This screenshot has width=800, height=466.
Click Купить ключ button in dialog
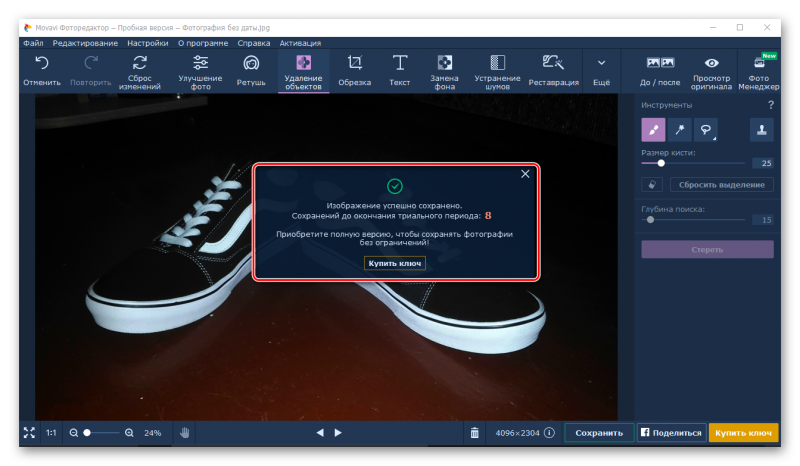[395, 263]
